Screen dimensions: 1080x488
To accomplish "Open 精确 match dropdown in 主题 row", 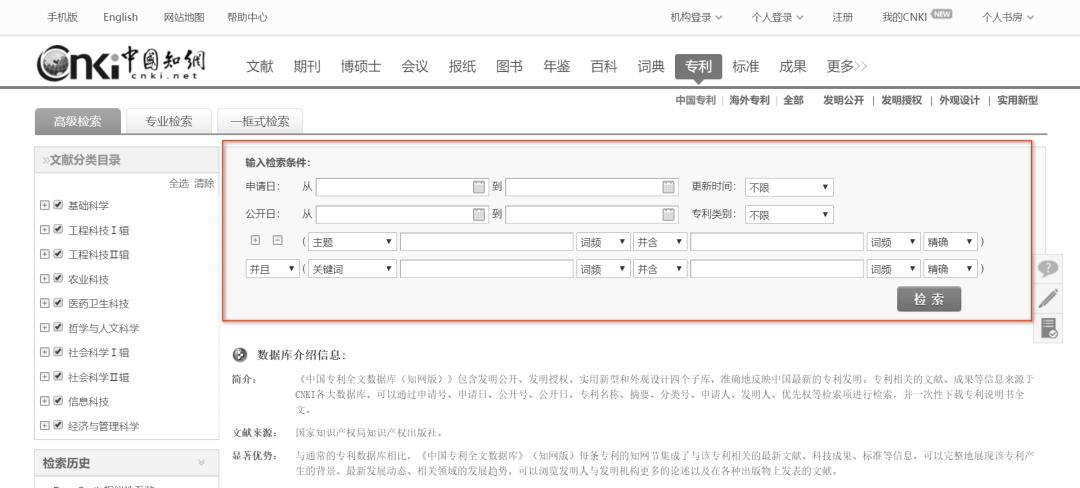I will pos(951,242).
